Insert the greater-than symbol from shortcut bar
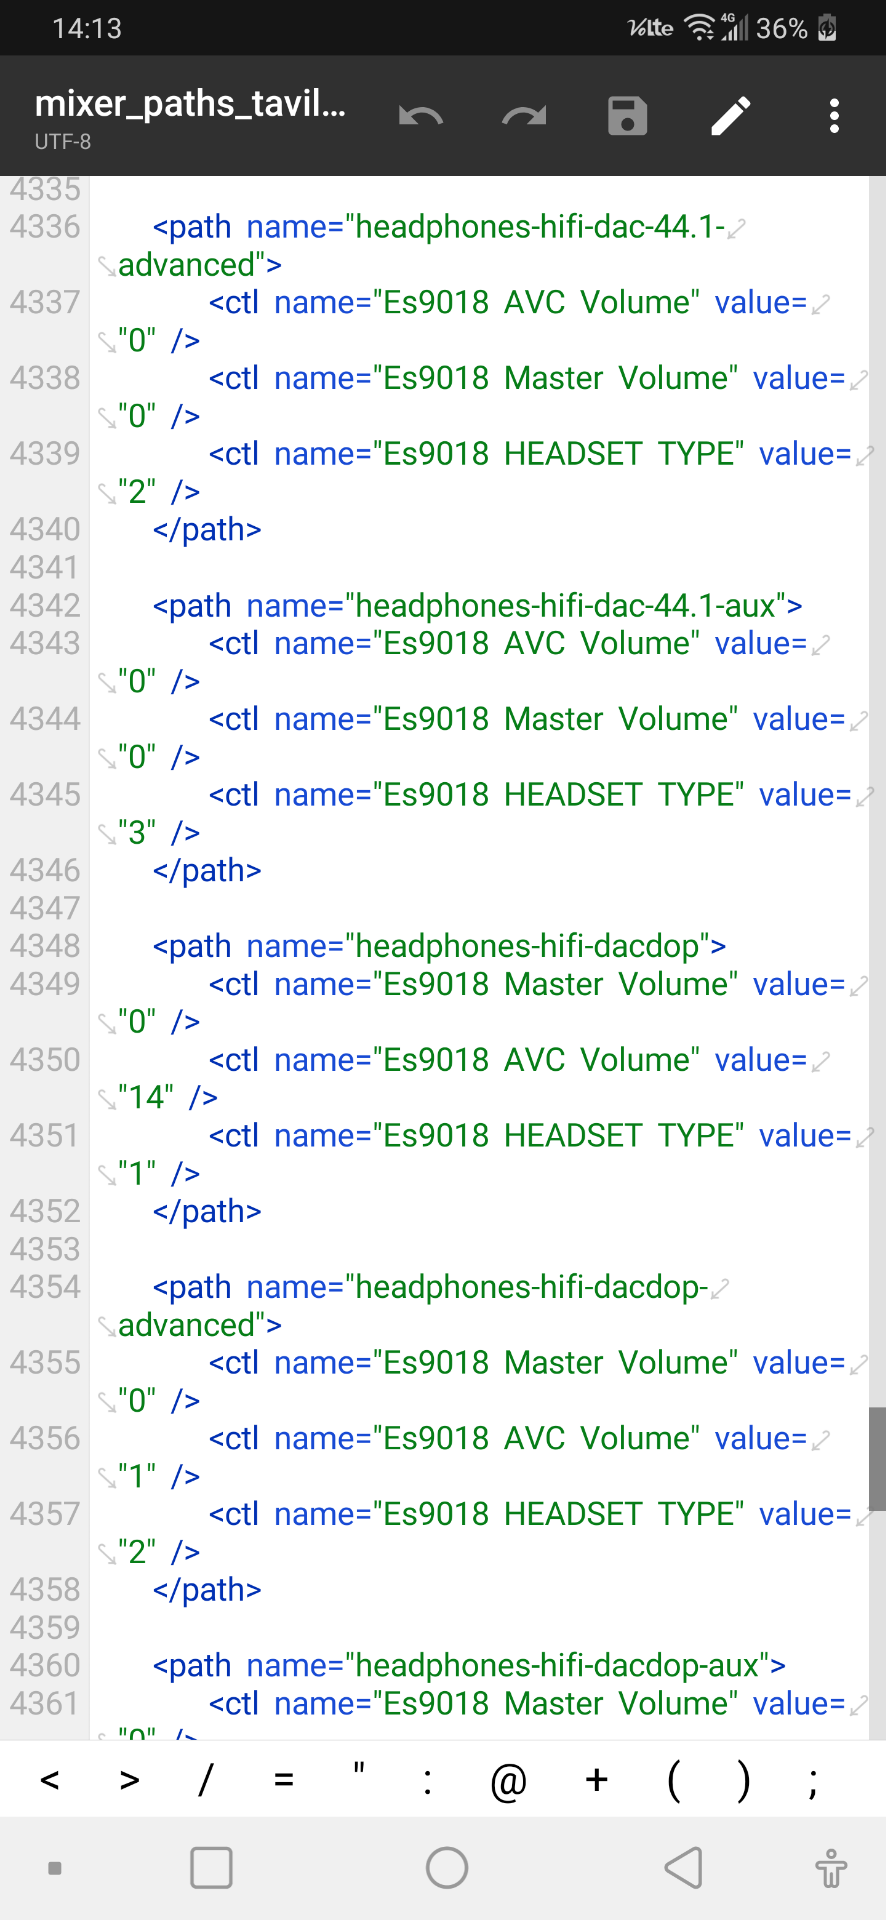The width and height of the screenshot is (886, 1920). [x=129, y=1780]
